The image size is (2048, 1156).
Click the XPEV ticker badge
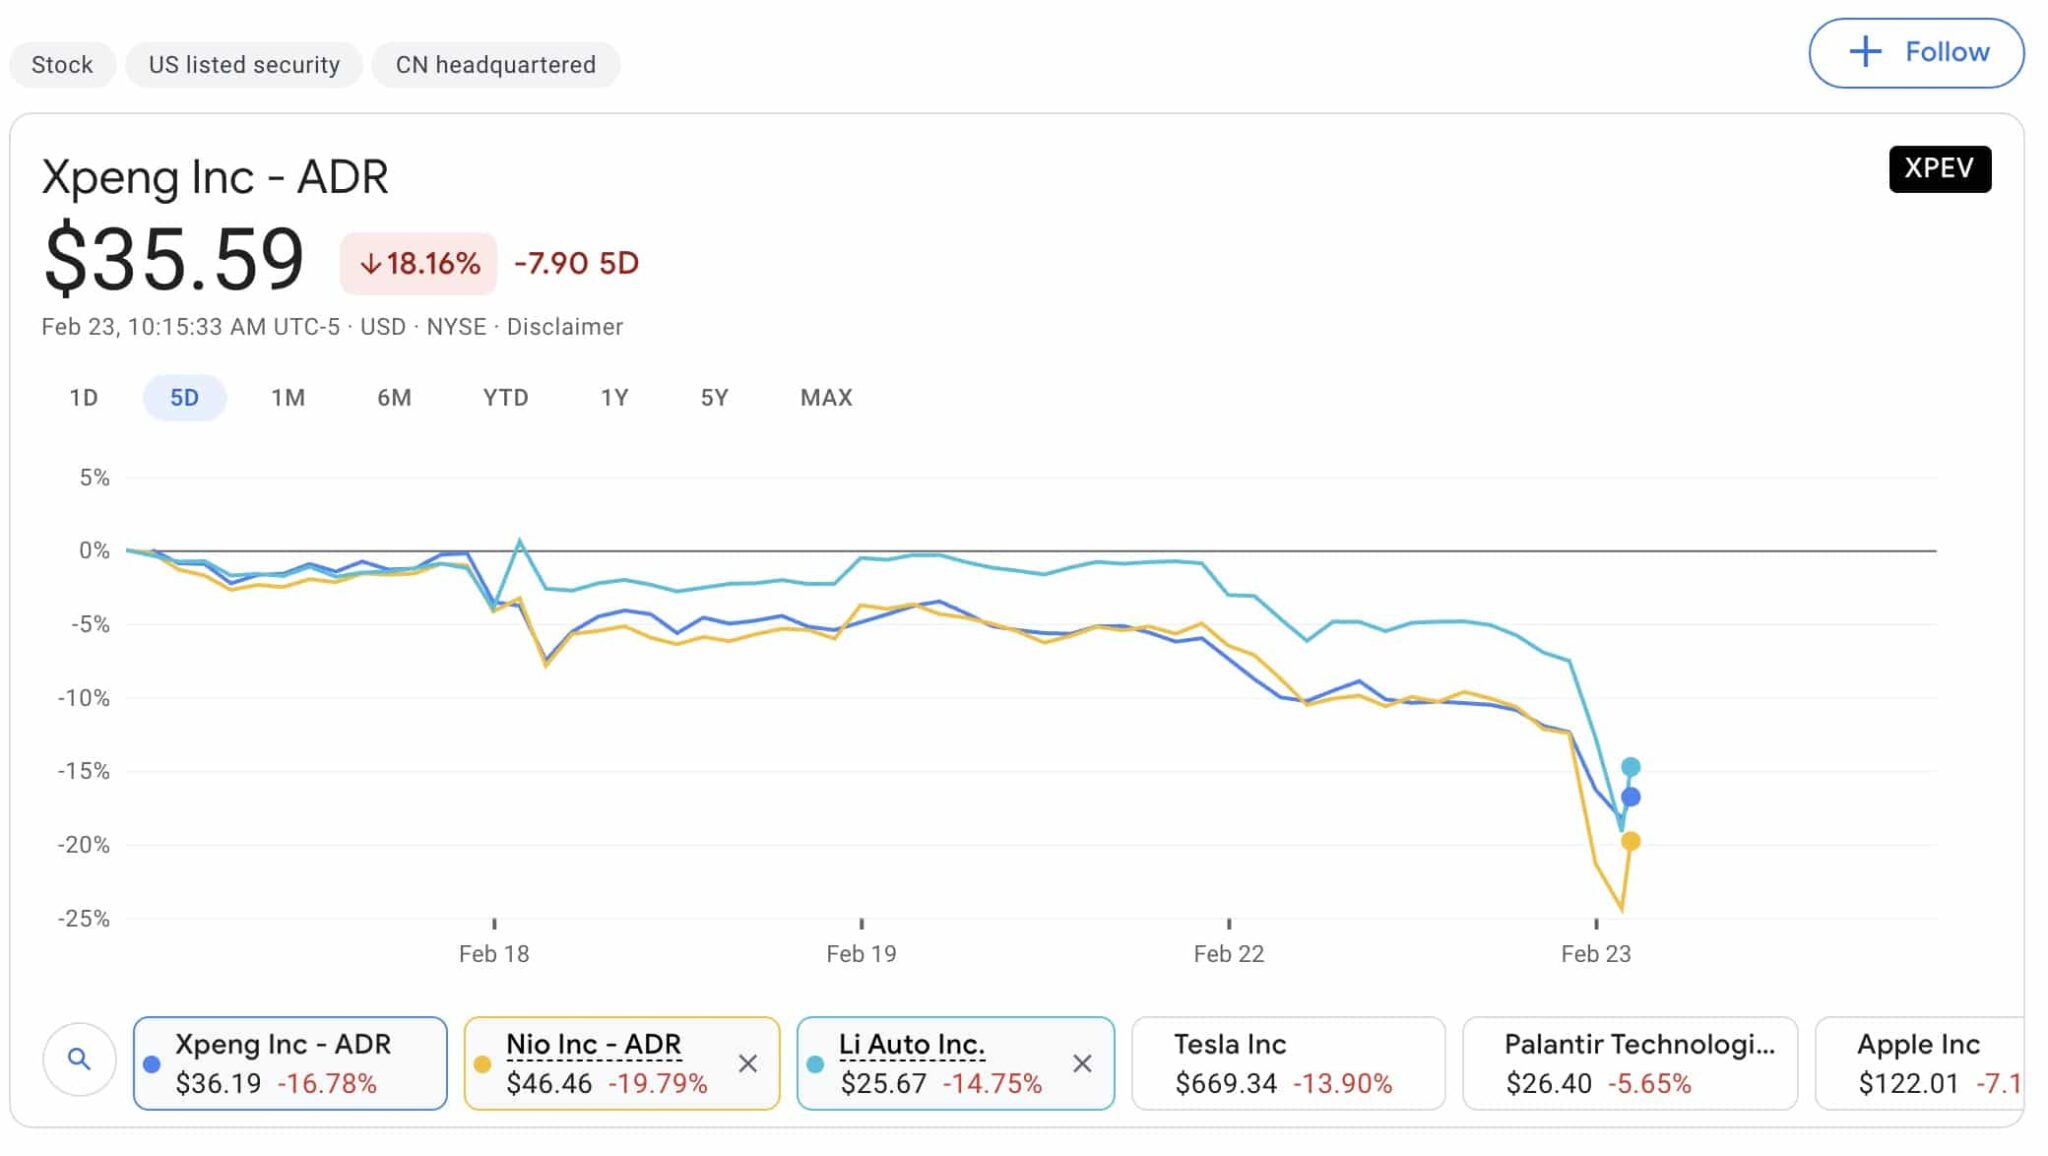pos(1939,168)
